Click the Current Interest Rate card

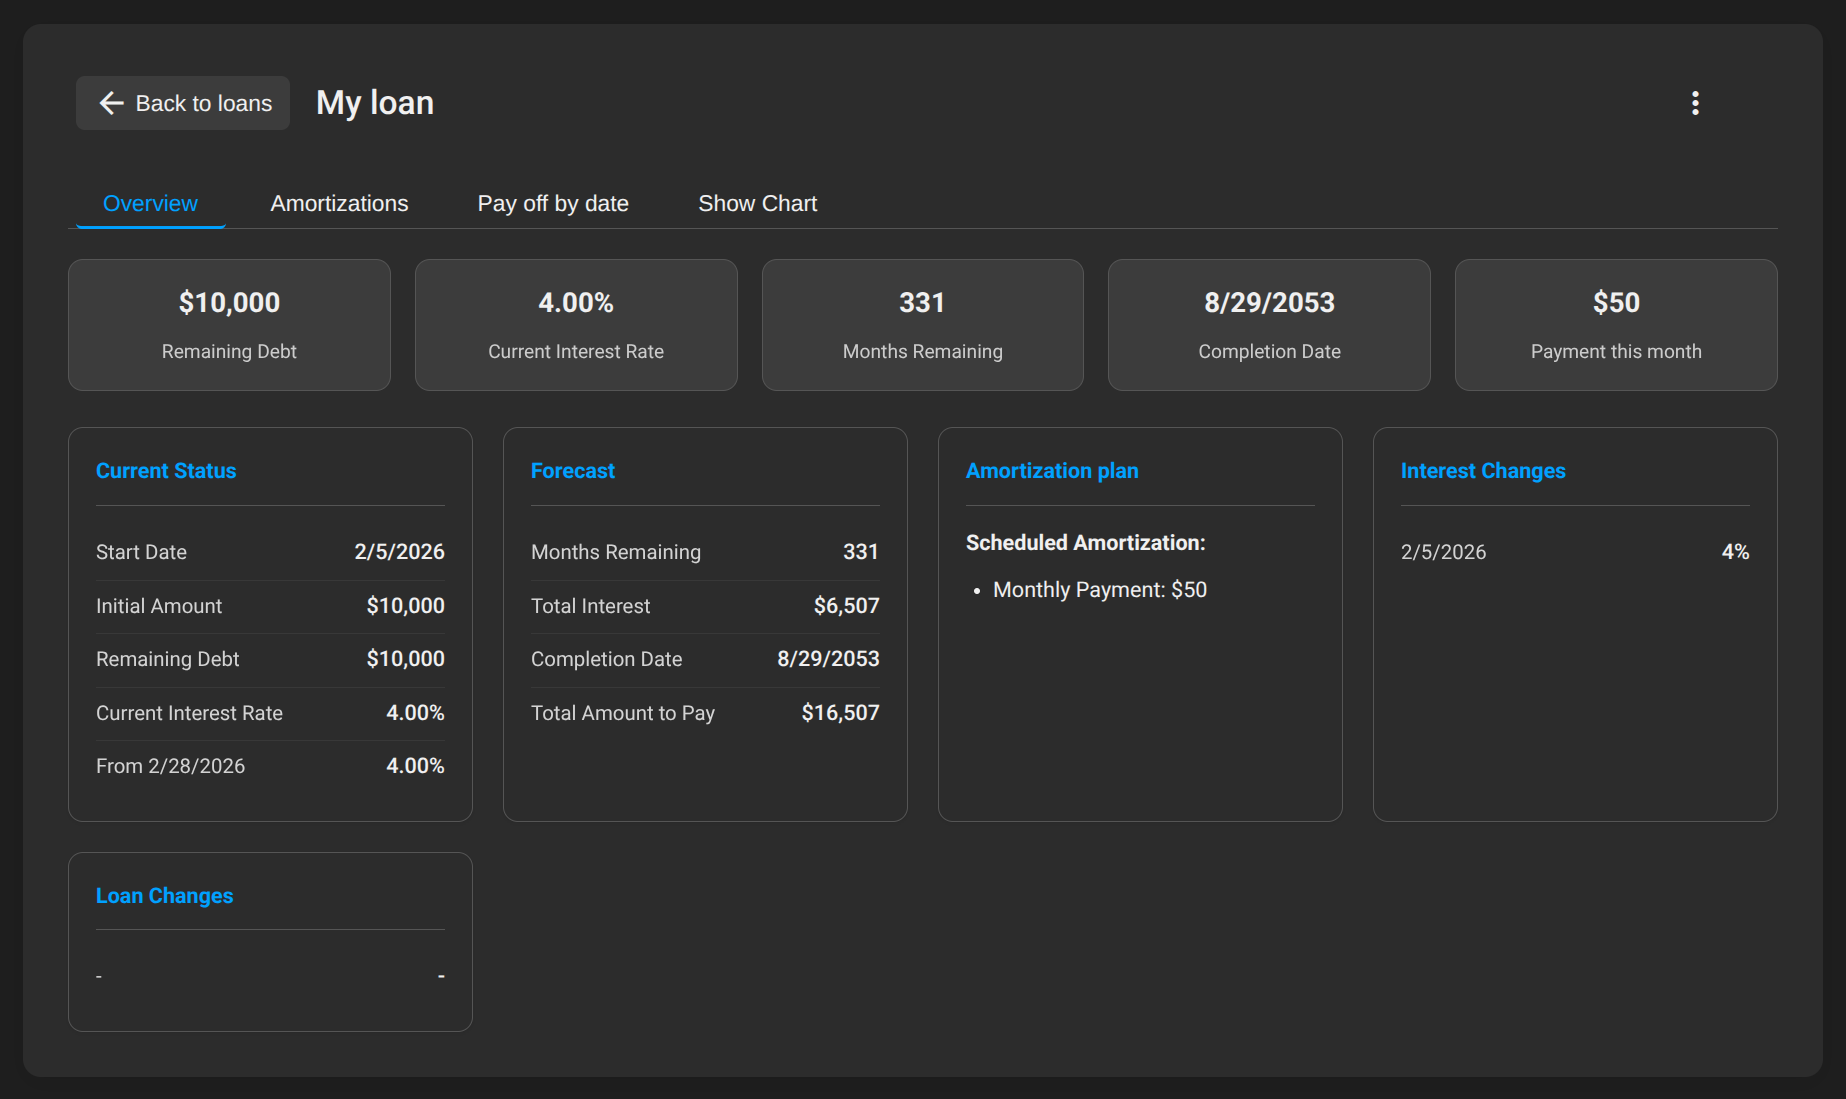tap(575, 324)
